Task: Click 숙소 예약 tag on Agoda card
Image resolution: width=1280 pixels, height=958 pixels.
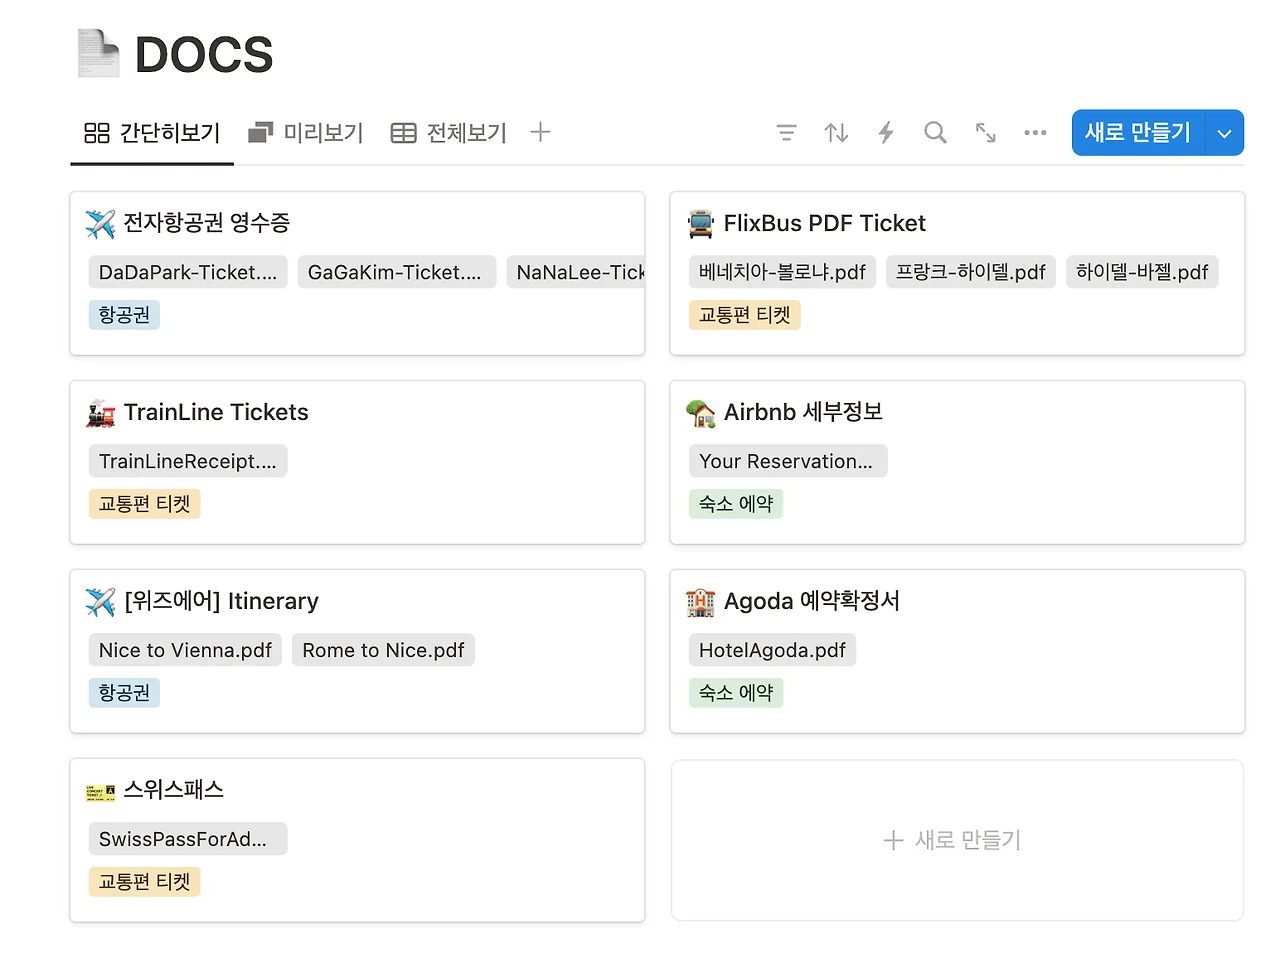Action: (x=736, y=693)
